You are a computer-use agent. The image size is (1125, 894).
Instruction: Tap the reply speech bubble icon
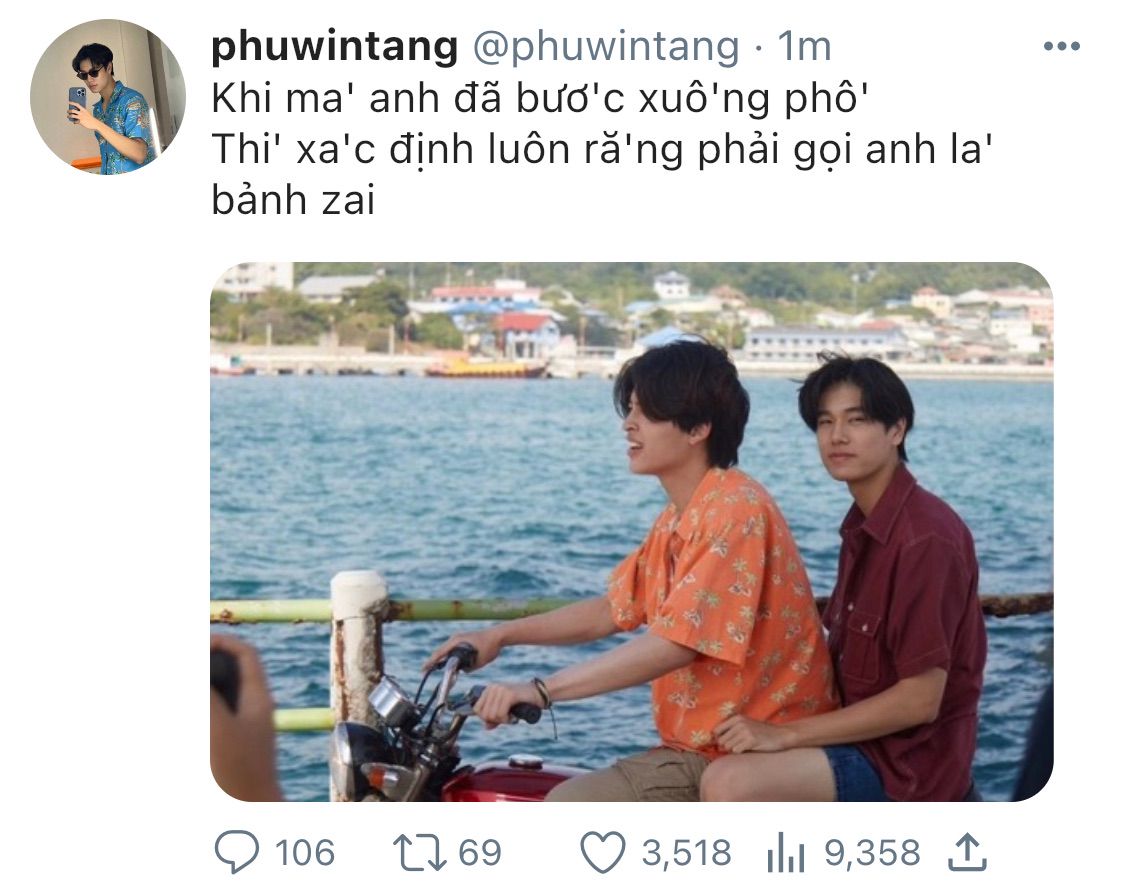click(237, 852)
